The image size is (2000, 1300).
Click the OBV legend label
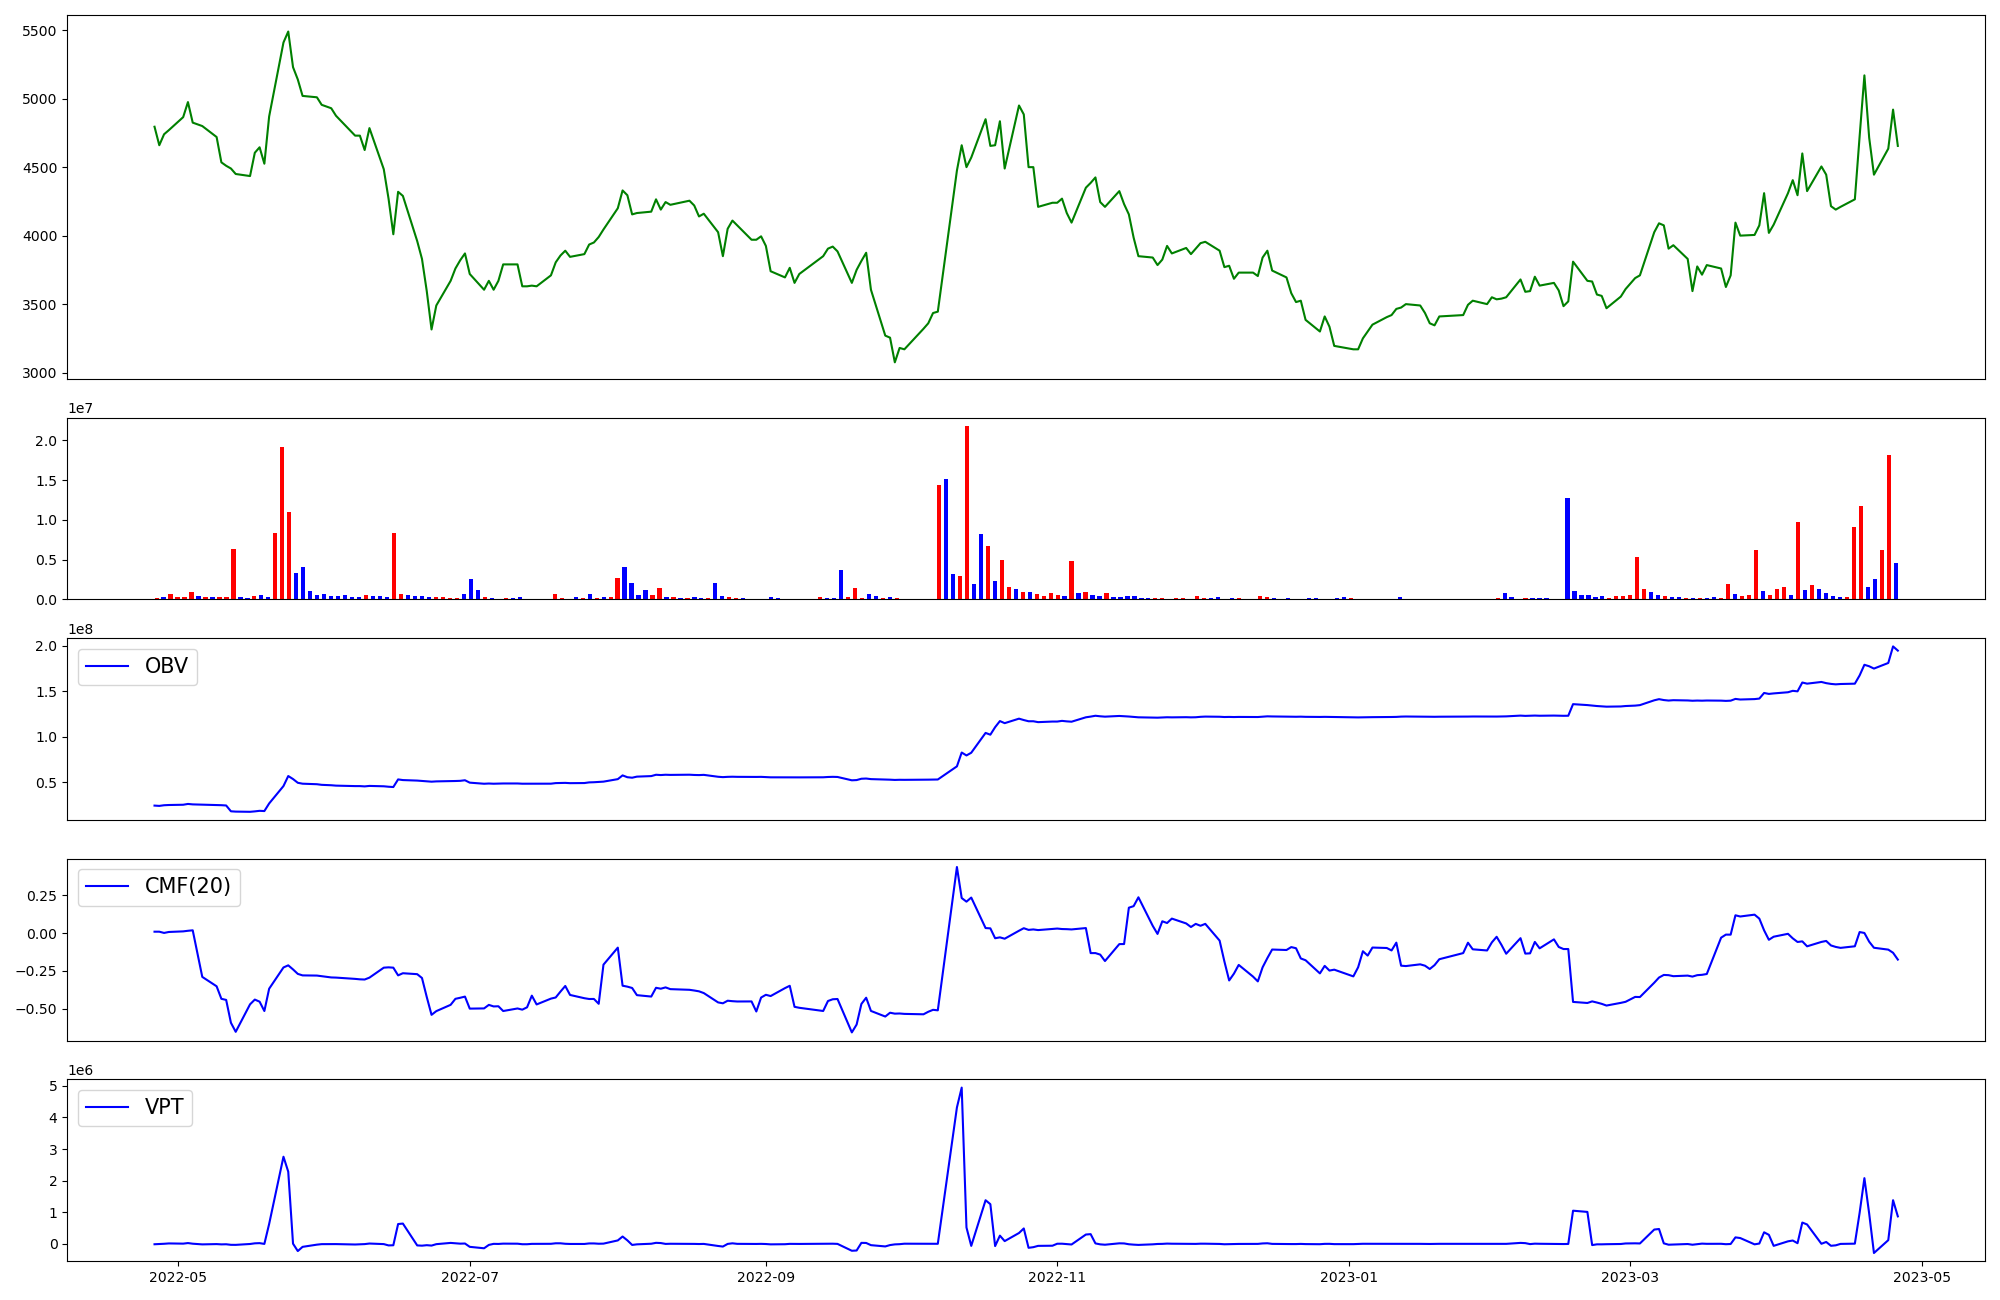coord(166,666)
